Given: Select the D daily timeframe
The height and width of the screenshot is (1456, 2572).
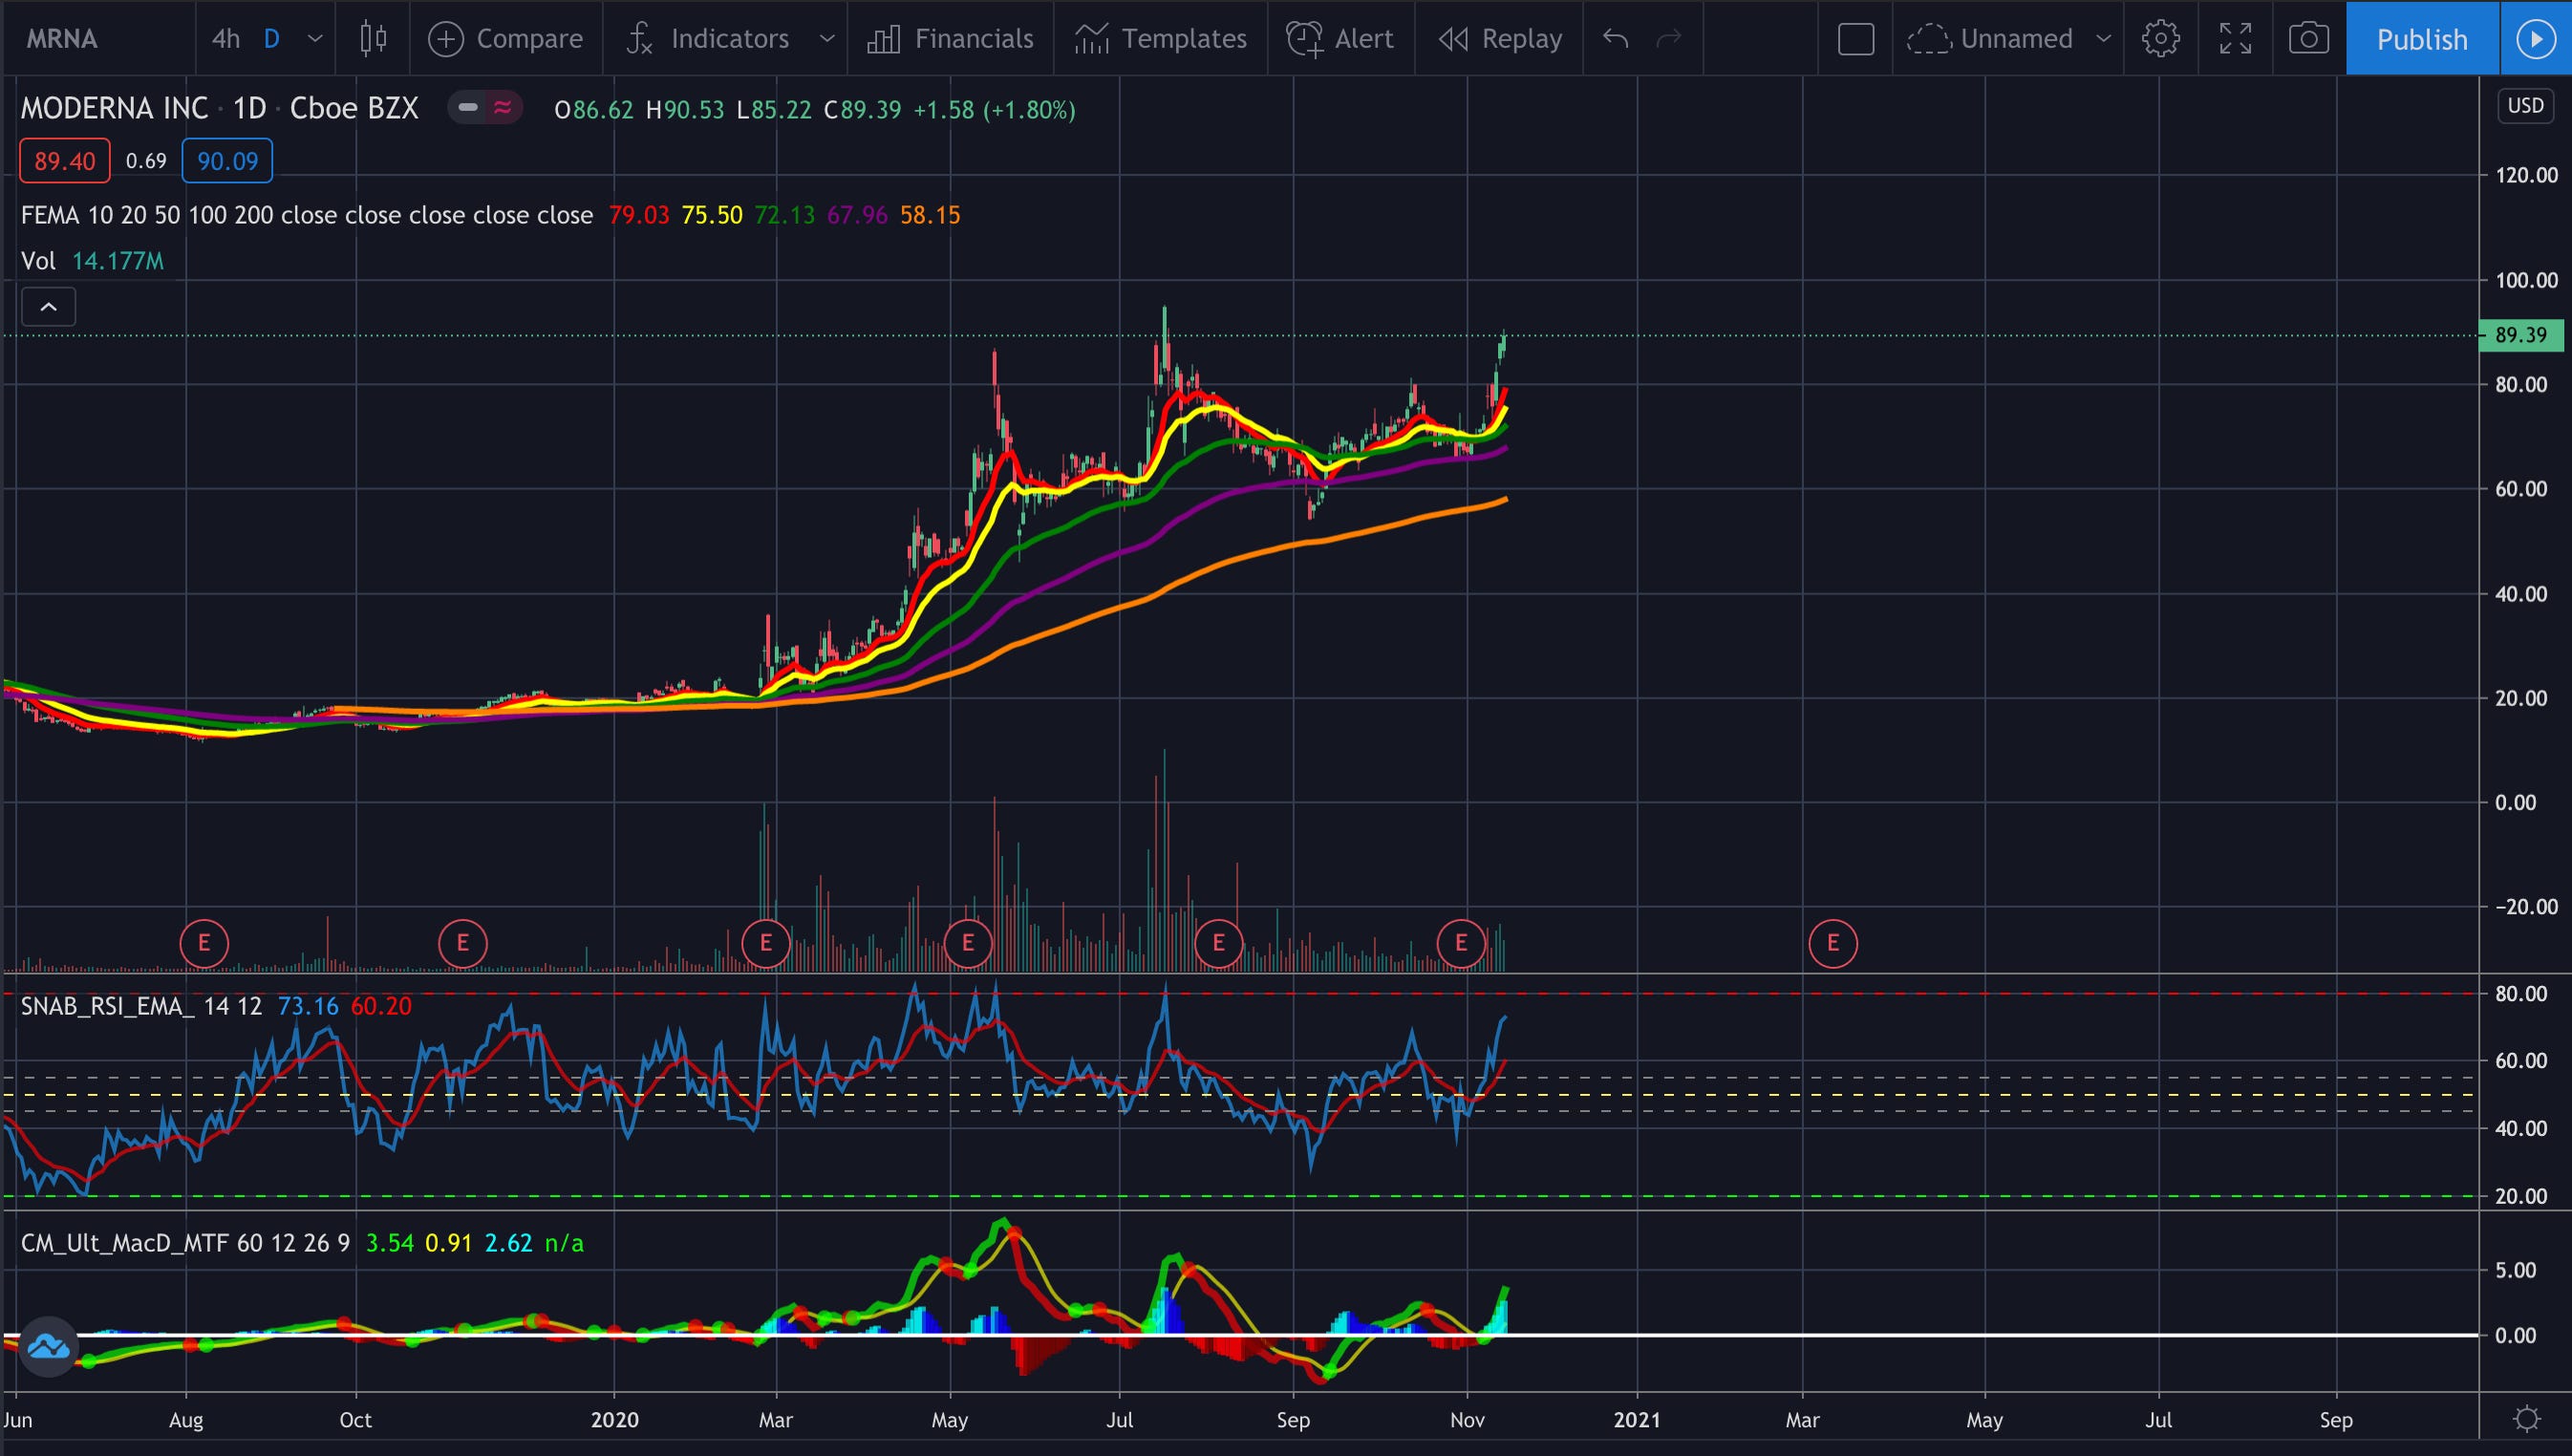Looking at the screenshot, I should pos(271,39).
